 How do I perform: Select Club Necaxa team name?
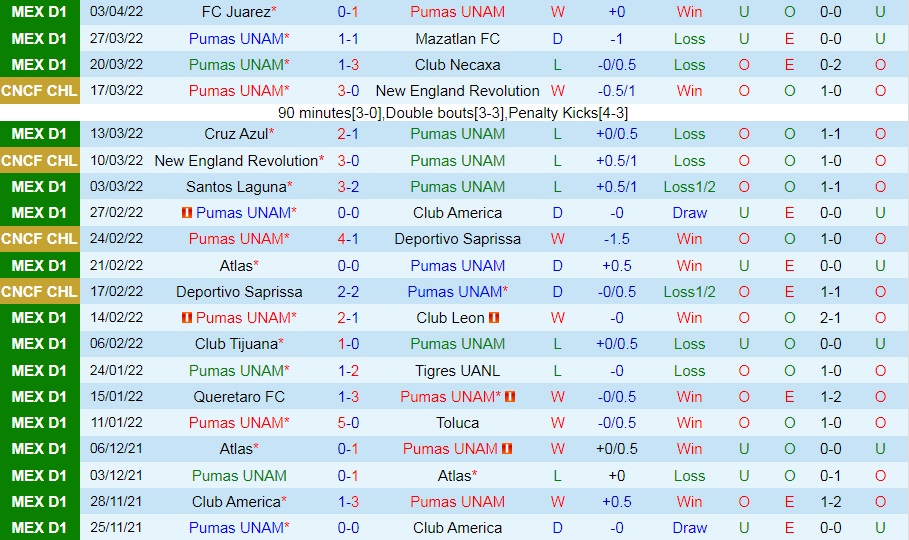[x=457, y=65]
